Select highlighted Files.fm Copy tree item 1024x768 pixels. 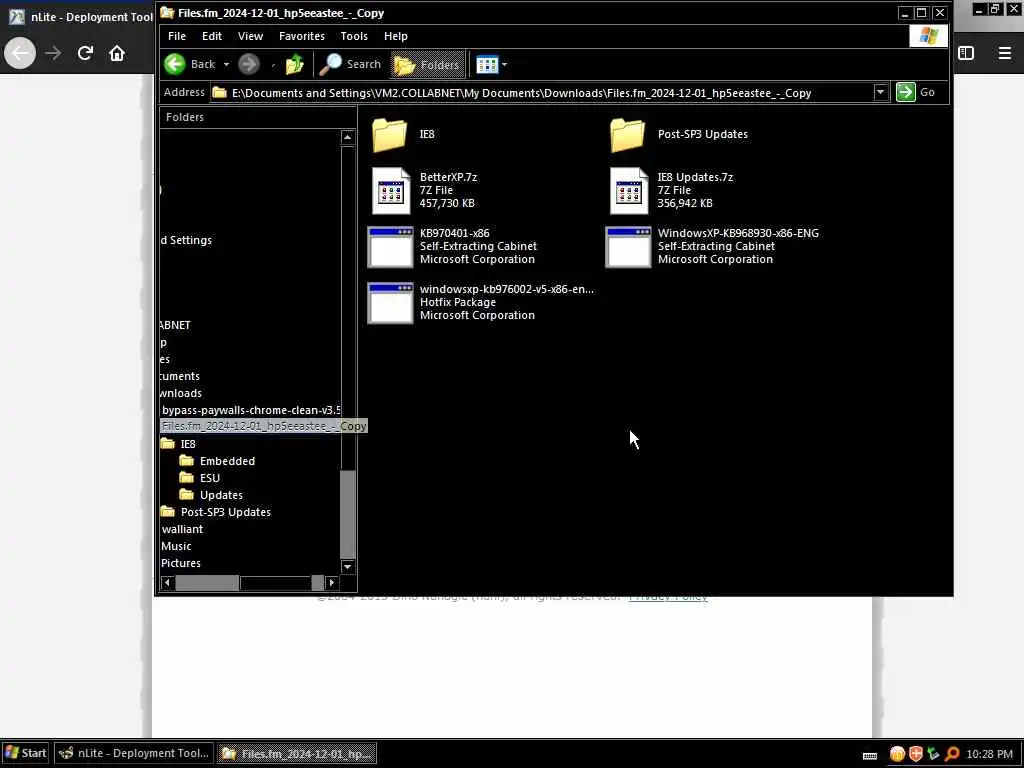click(264, 426)
